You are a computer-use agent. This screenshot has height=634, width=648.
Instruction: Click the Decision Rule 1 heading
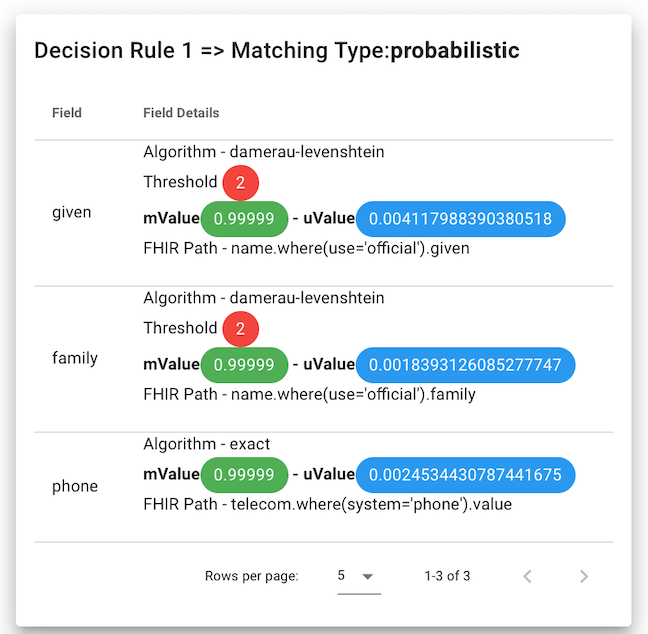277,50
